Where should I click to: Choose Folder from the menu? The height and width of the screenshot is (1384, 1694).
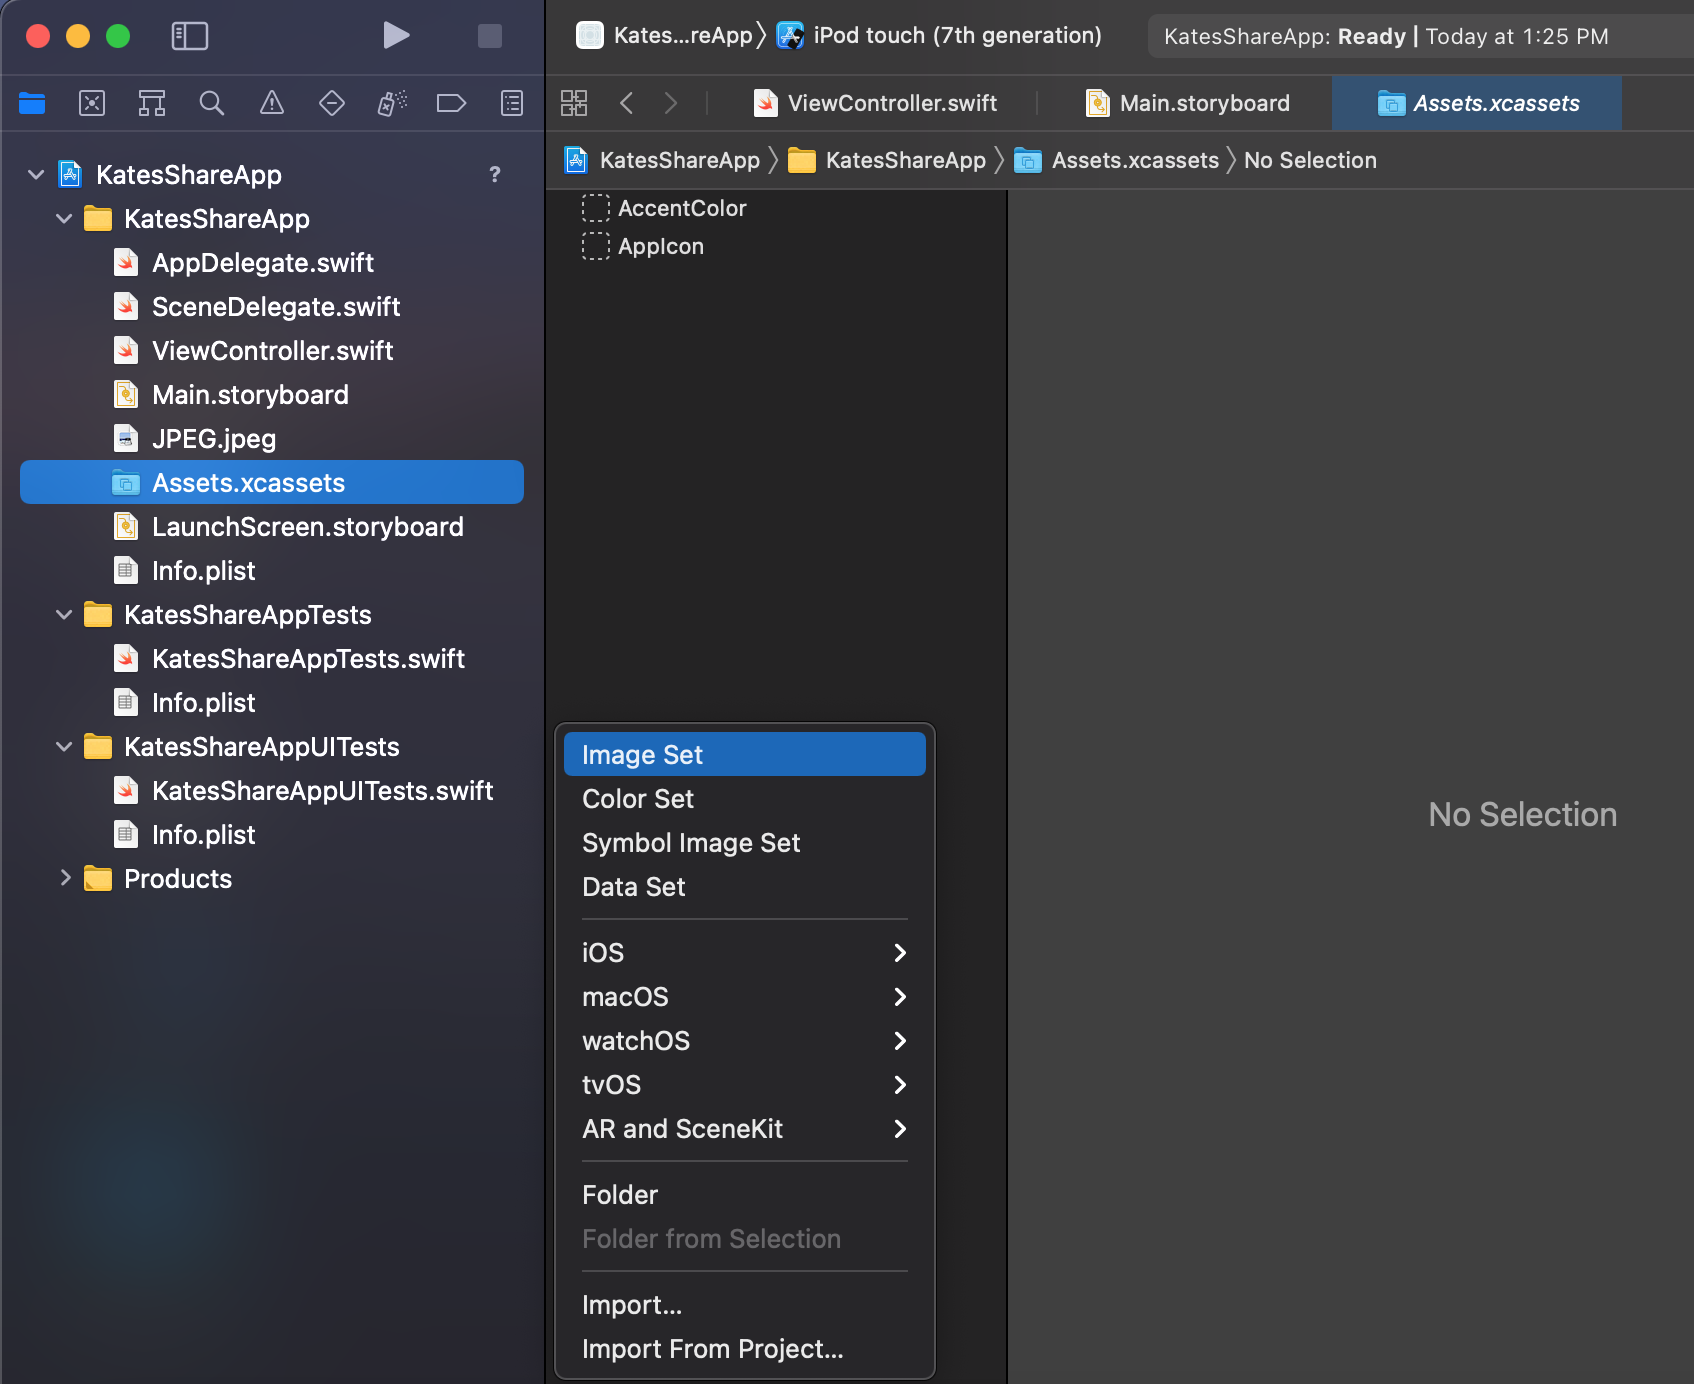[x=745, y=1195]
